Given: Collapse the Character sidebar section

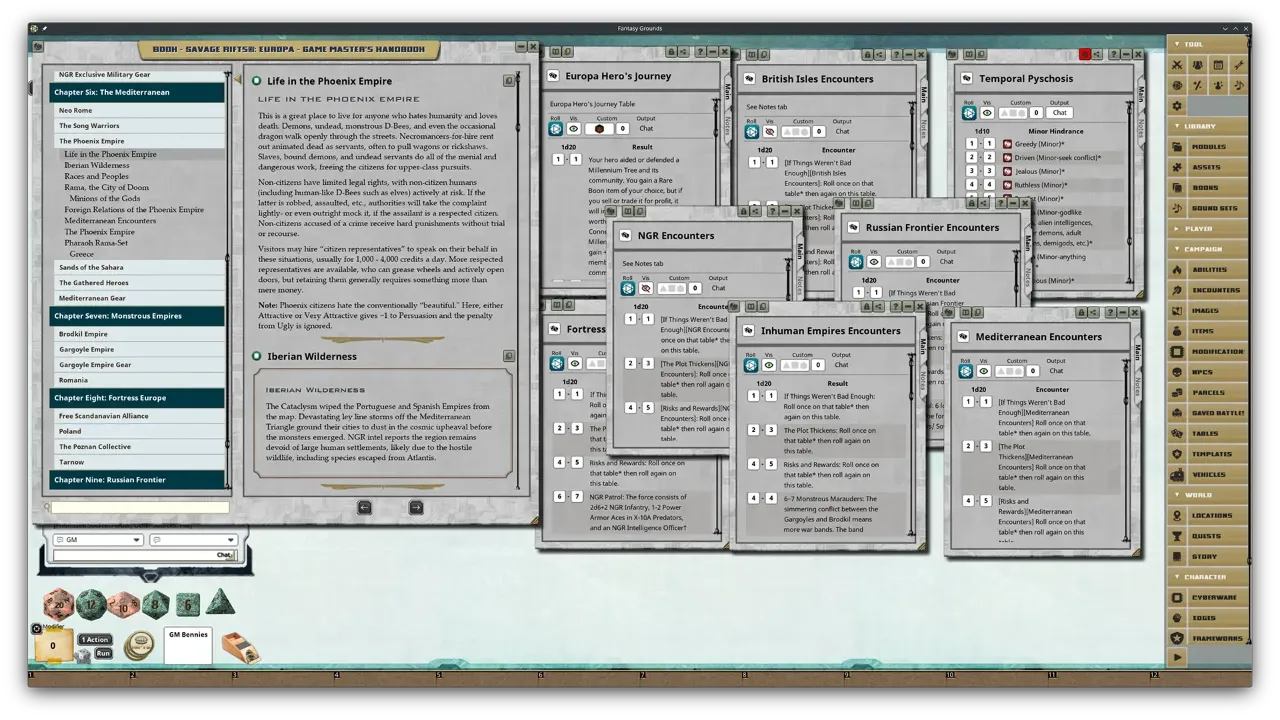Looking at the screenshot, I should 1208,577.
